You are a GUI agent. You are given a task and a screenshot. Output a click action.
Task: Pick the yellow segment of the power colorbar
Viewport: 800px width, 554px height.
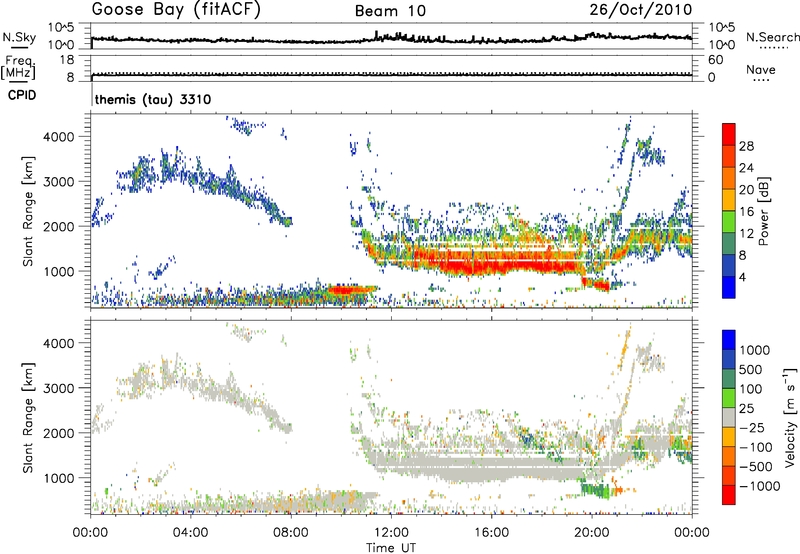(729, 199)
